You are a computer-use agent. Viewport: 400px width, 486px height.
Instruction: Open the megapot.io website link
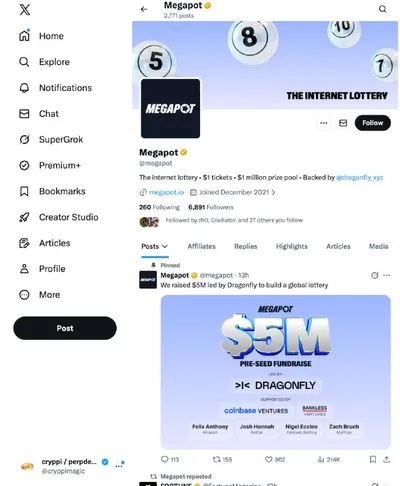coord(166,192)
